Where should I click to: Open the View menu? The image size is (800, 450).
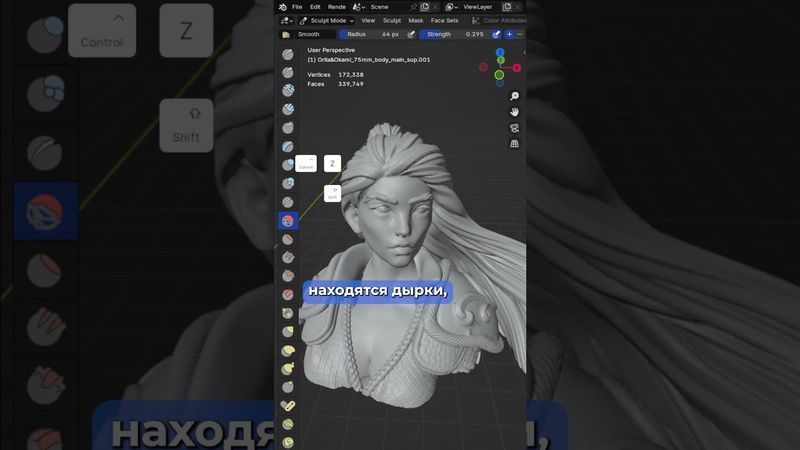click(368, 20)
